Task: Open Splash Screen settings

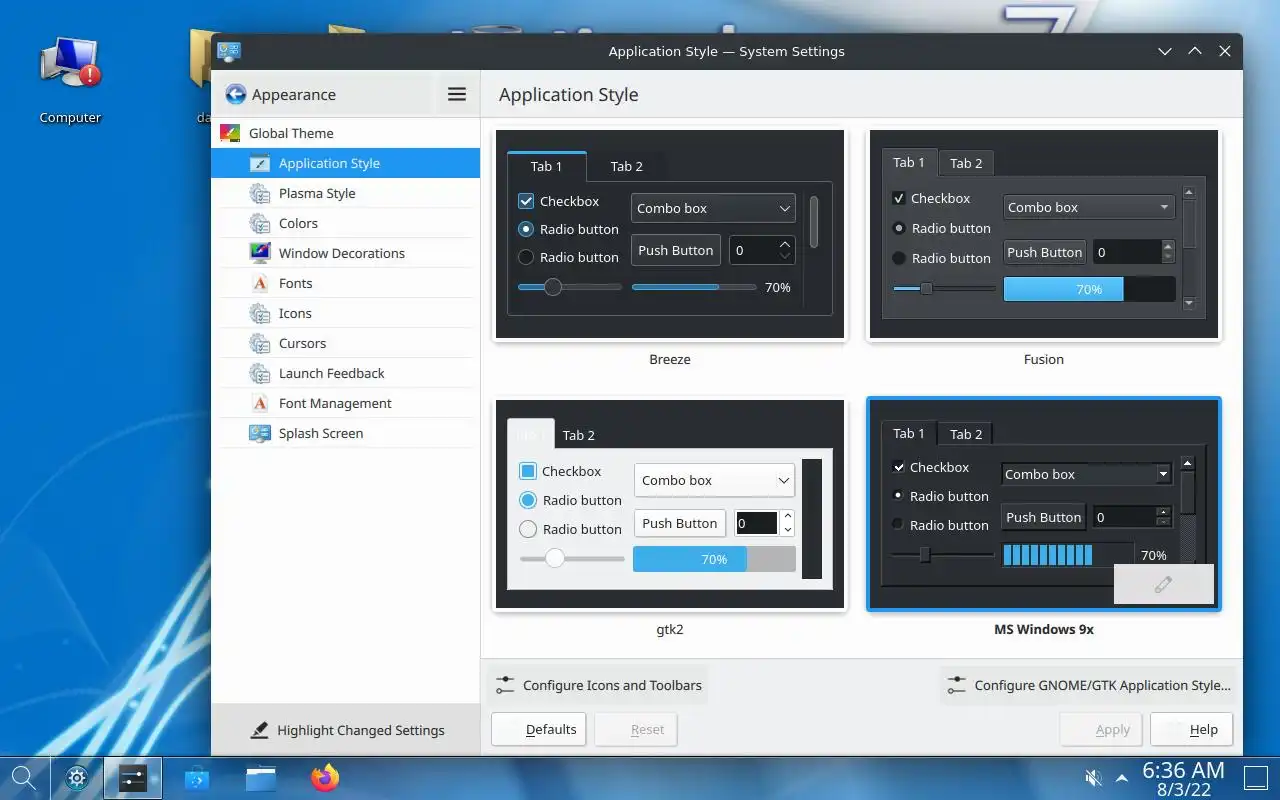Action: [345, 433]
